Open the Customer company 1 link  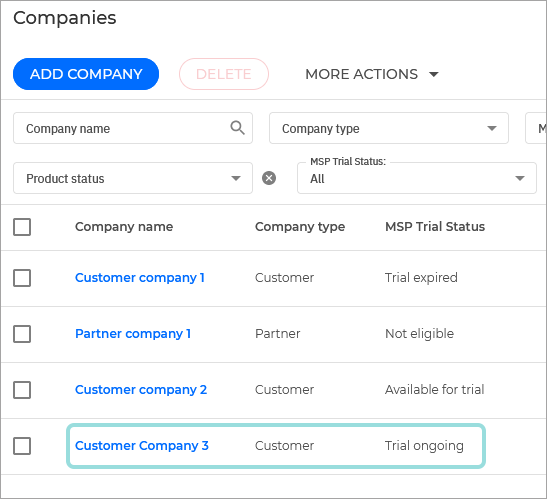click(x=140, y=278)
